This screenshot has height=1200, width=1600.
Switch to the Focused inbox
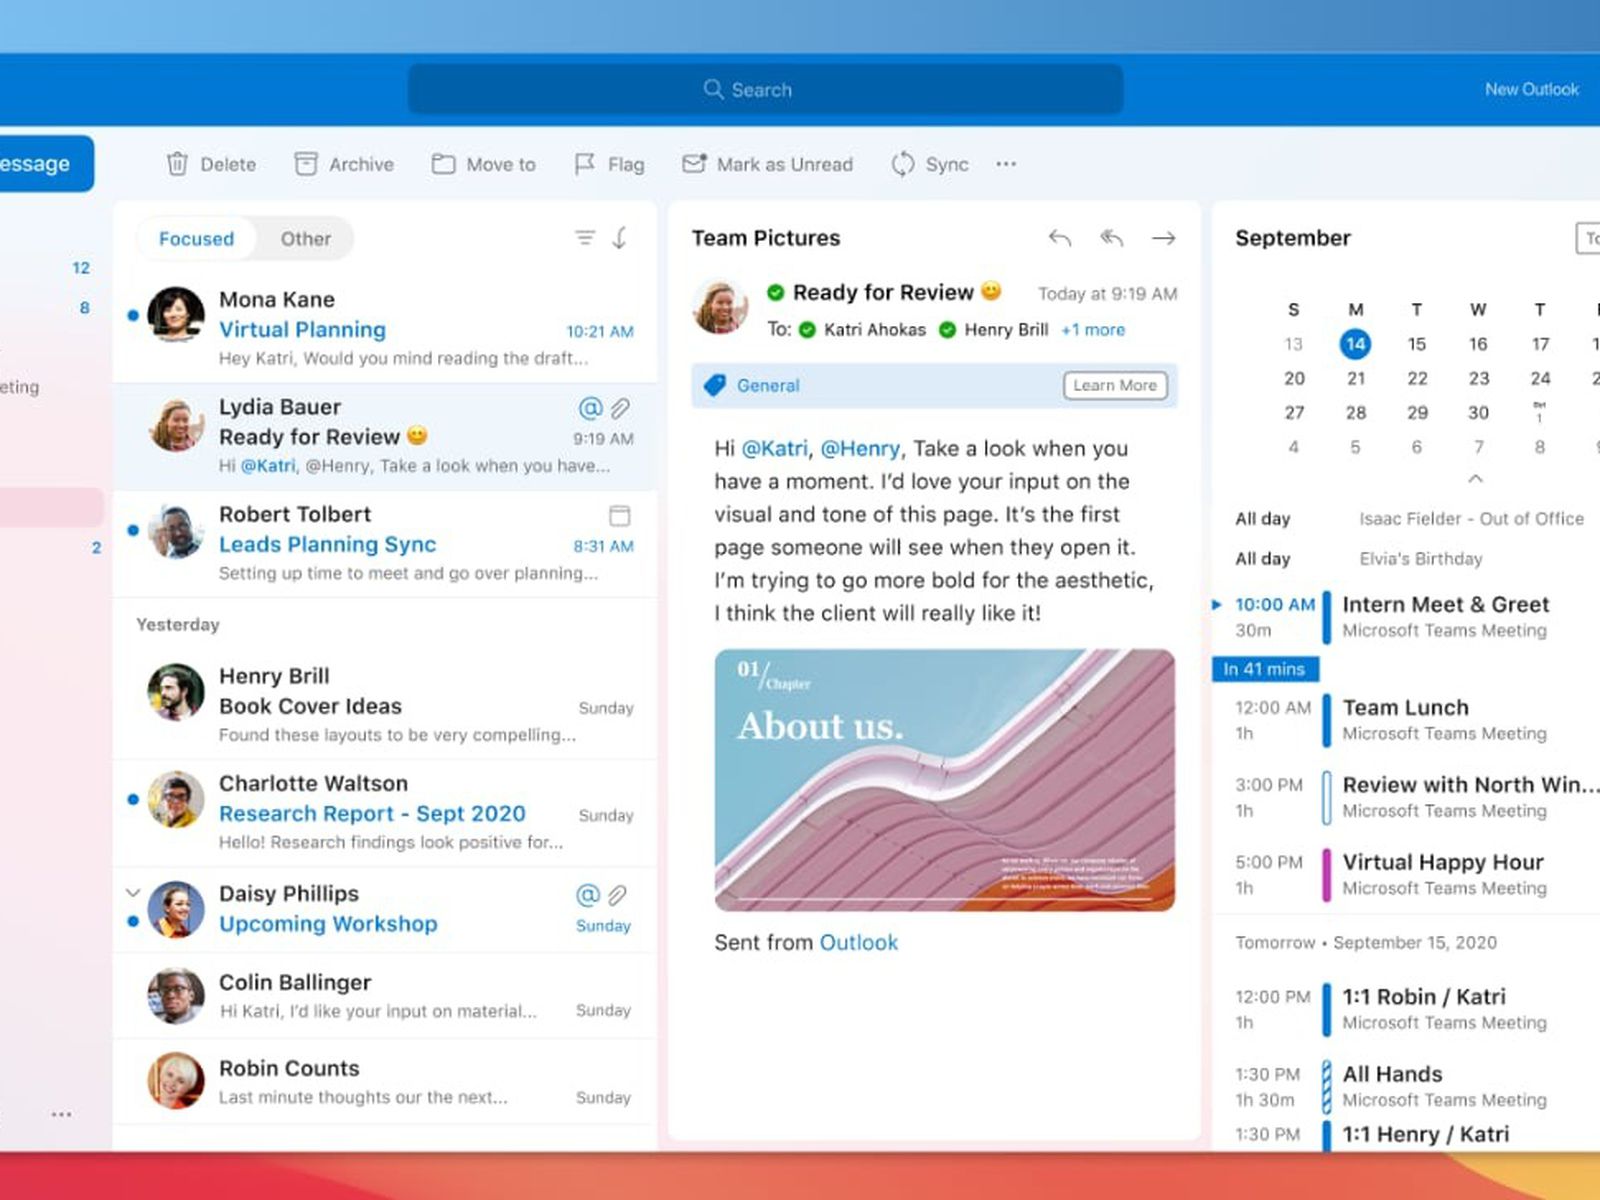(196, 239)
